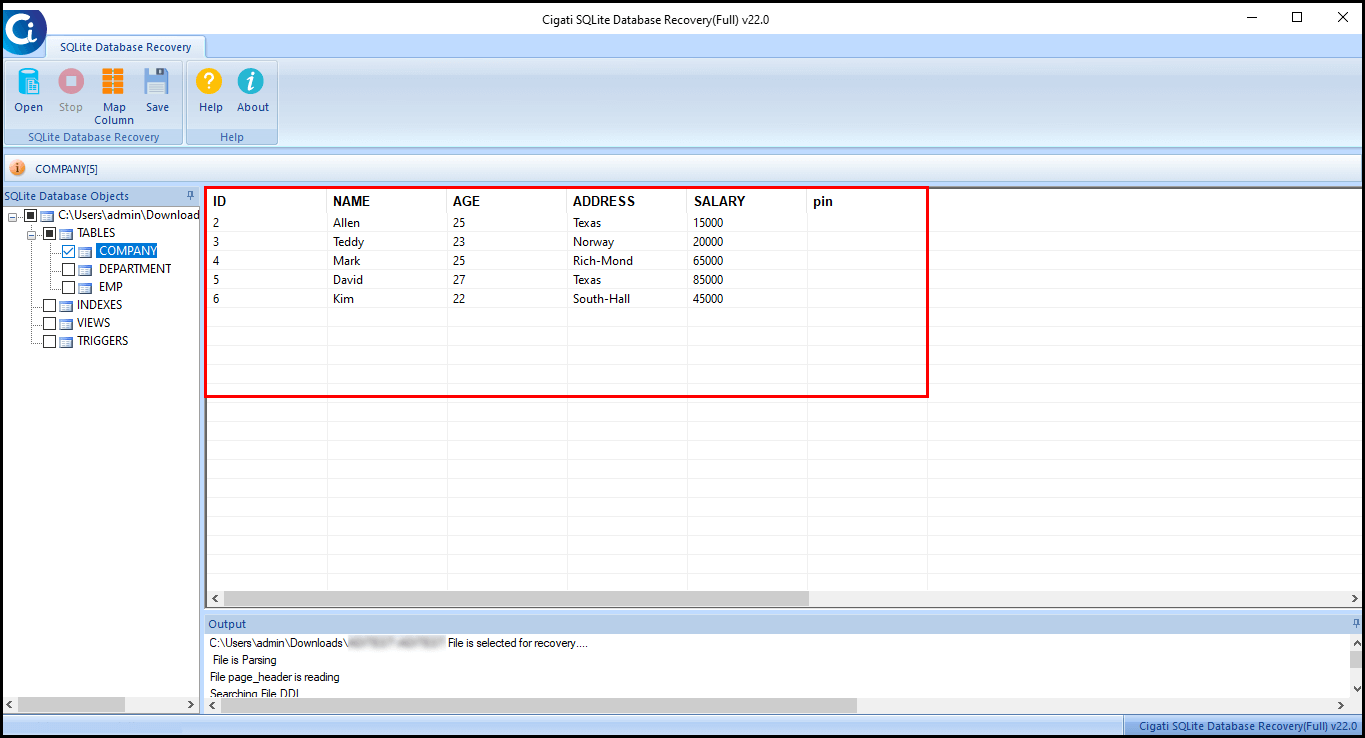This screenshot has height=738, width=1365.
Task: Click the Open database icon
Action: (29, 82)
